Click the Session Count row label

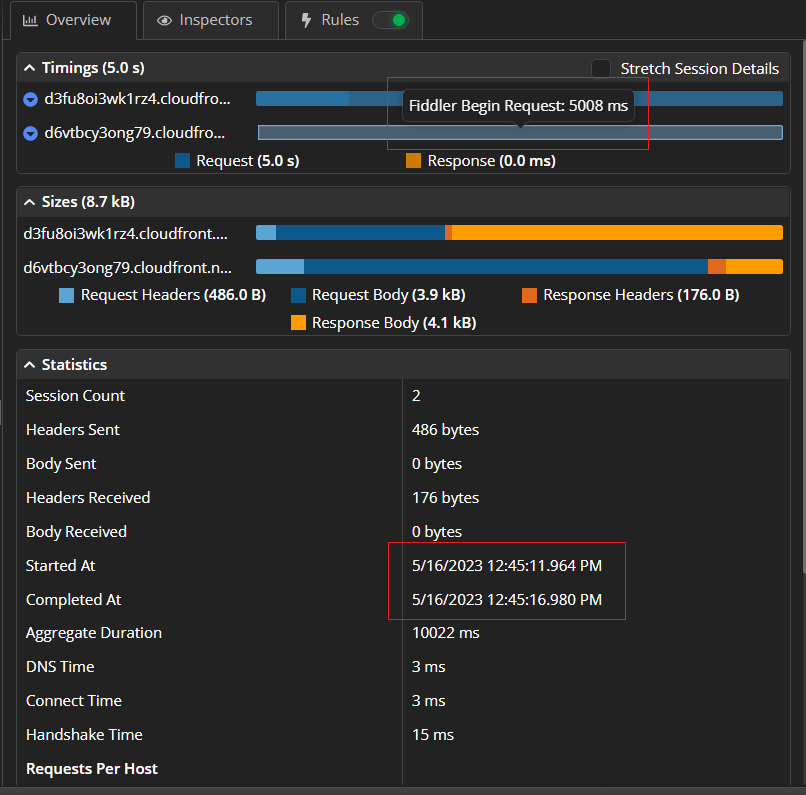click(75, 396)
